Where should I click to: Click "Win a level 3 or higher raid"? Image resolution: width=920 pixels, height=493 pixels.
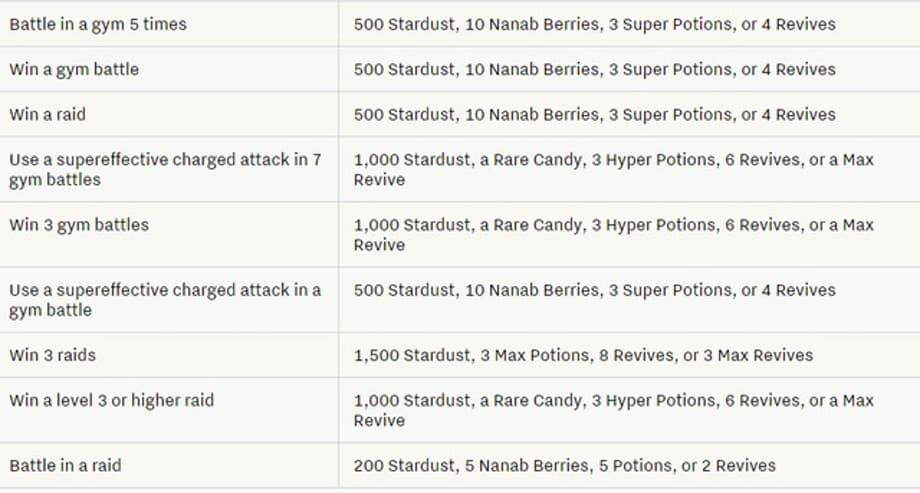pyautogui.click(x=111, y=400)
